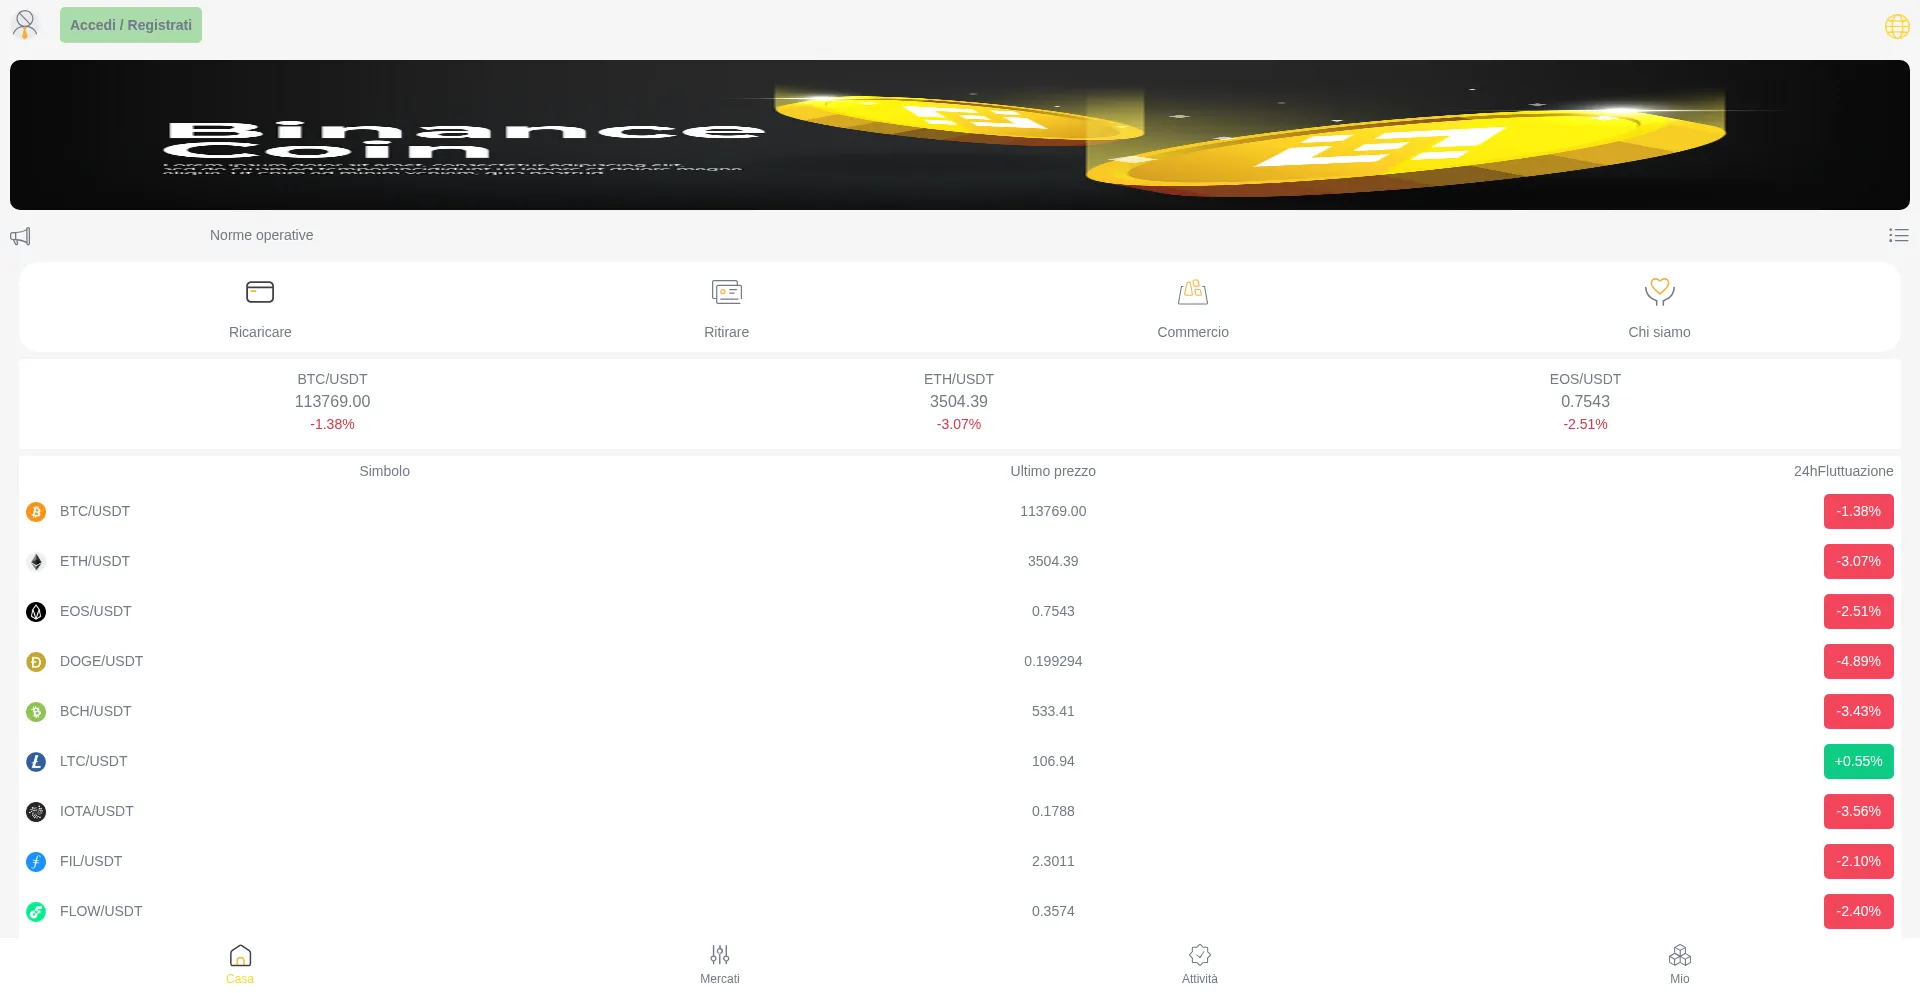Click the green +0.55% LTC badge
This screenshot has height=993, width=1920.
click(x=1858, y=761)
